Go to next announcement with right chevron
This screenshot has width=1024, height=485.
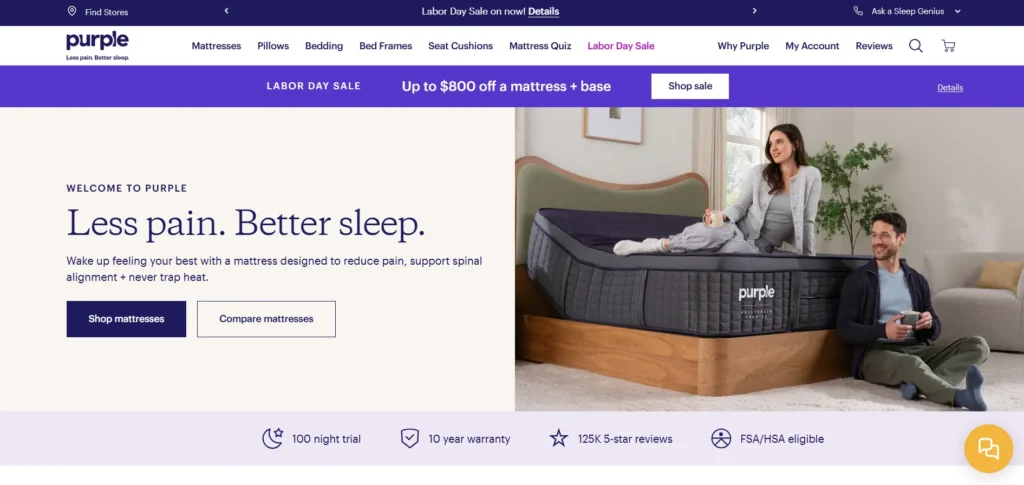[754, 11]
